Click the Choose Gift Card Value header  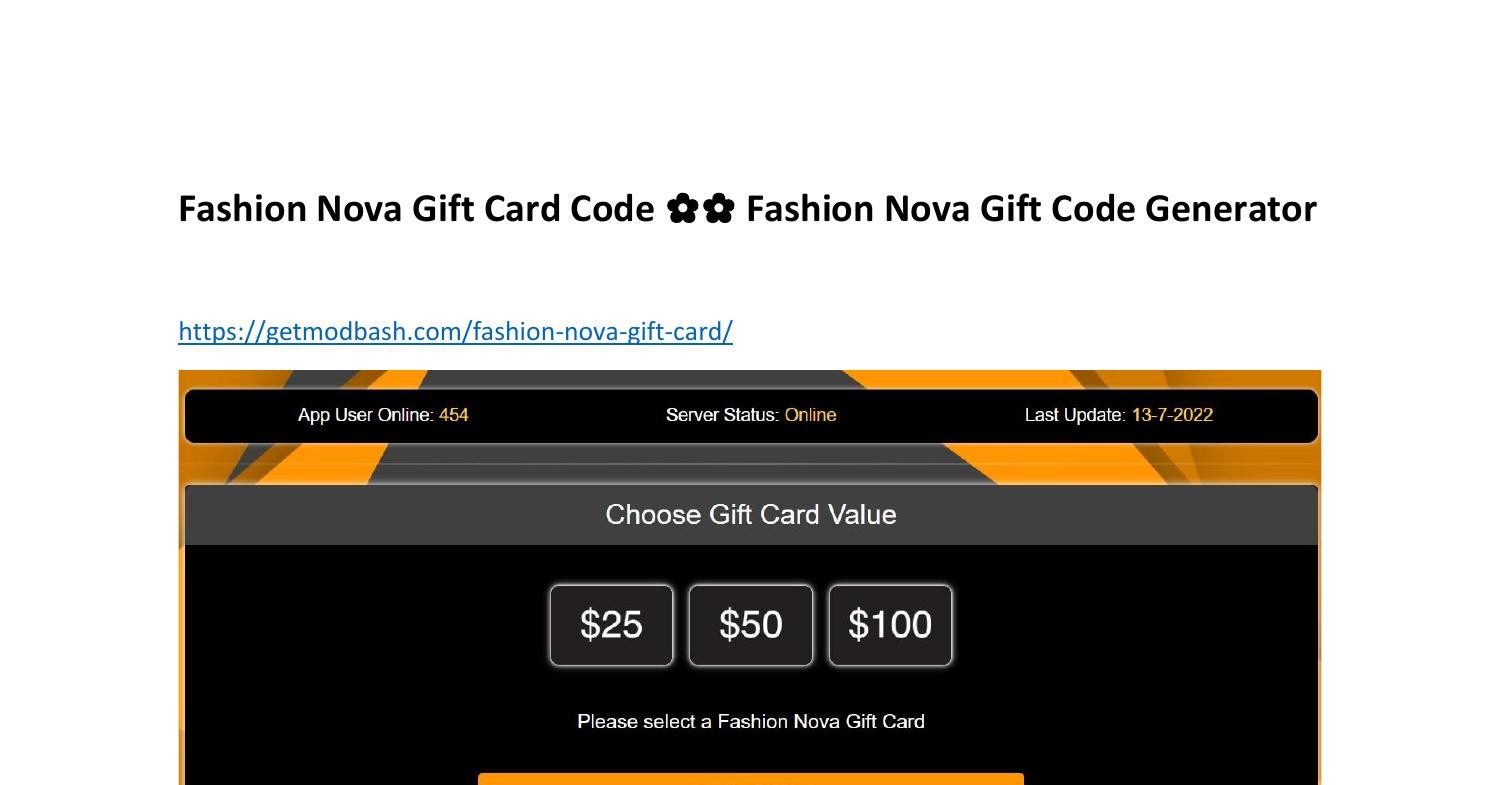click(x=751, y=515)
